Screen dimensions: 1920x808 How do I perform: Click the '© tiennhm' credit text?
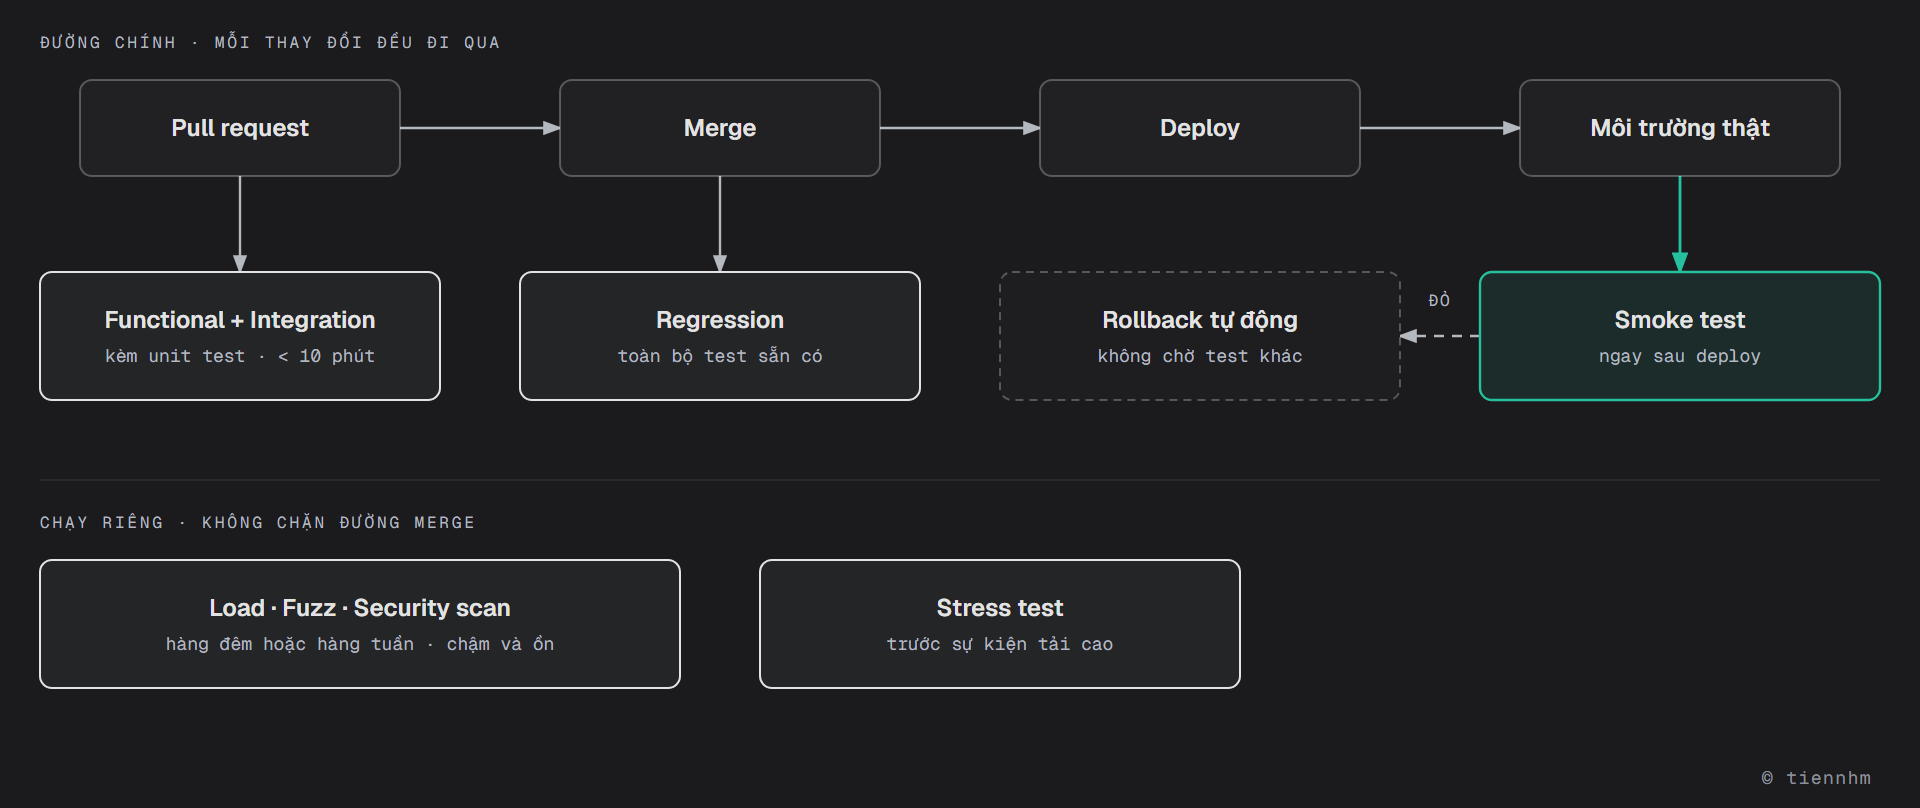click(1816, 778)
